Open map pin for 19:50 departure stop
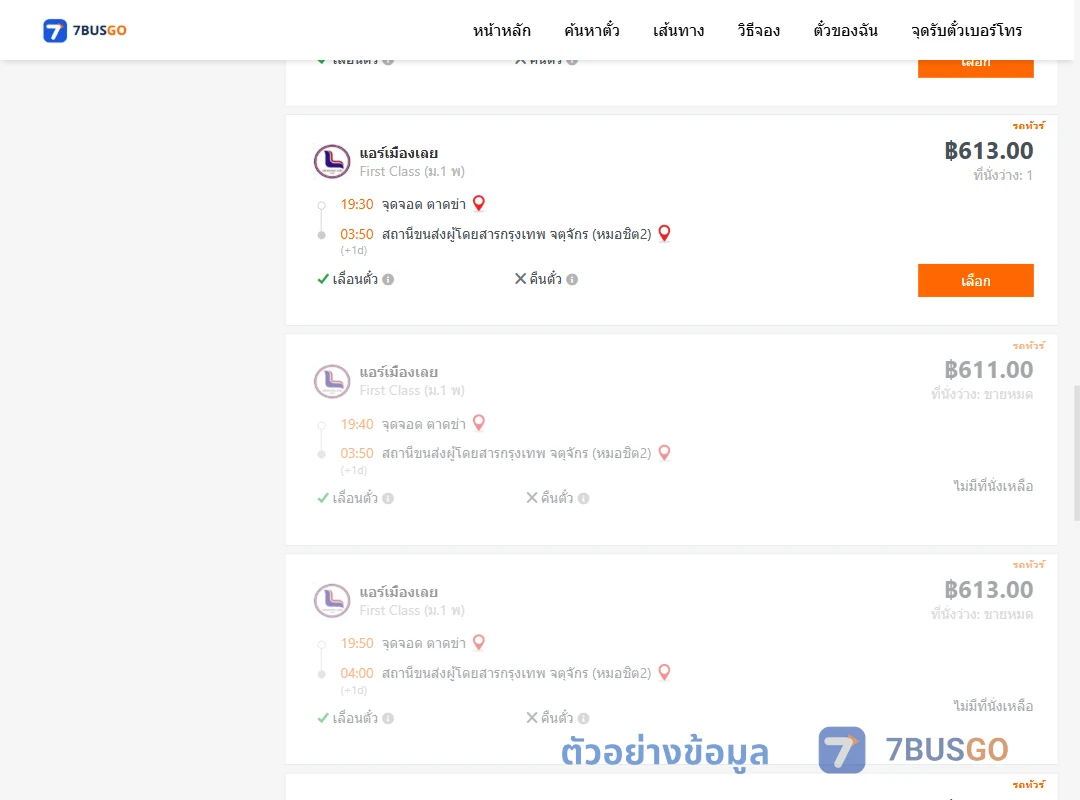 tap(479, 642)
